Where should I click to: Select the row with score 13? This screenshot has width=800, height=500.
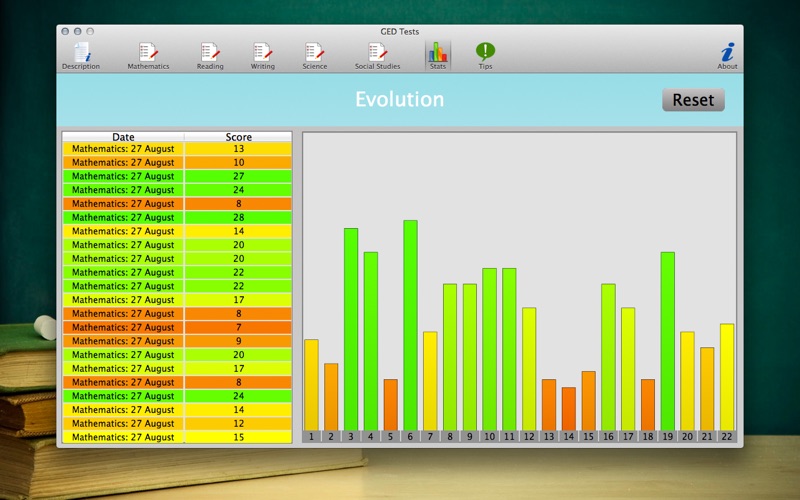click(177, 148)
